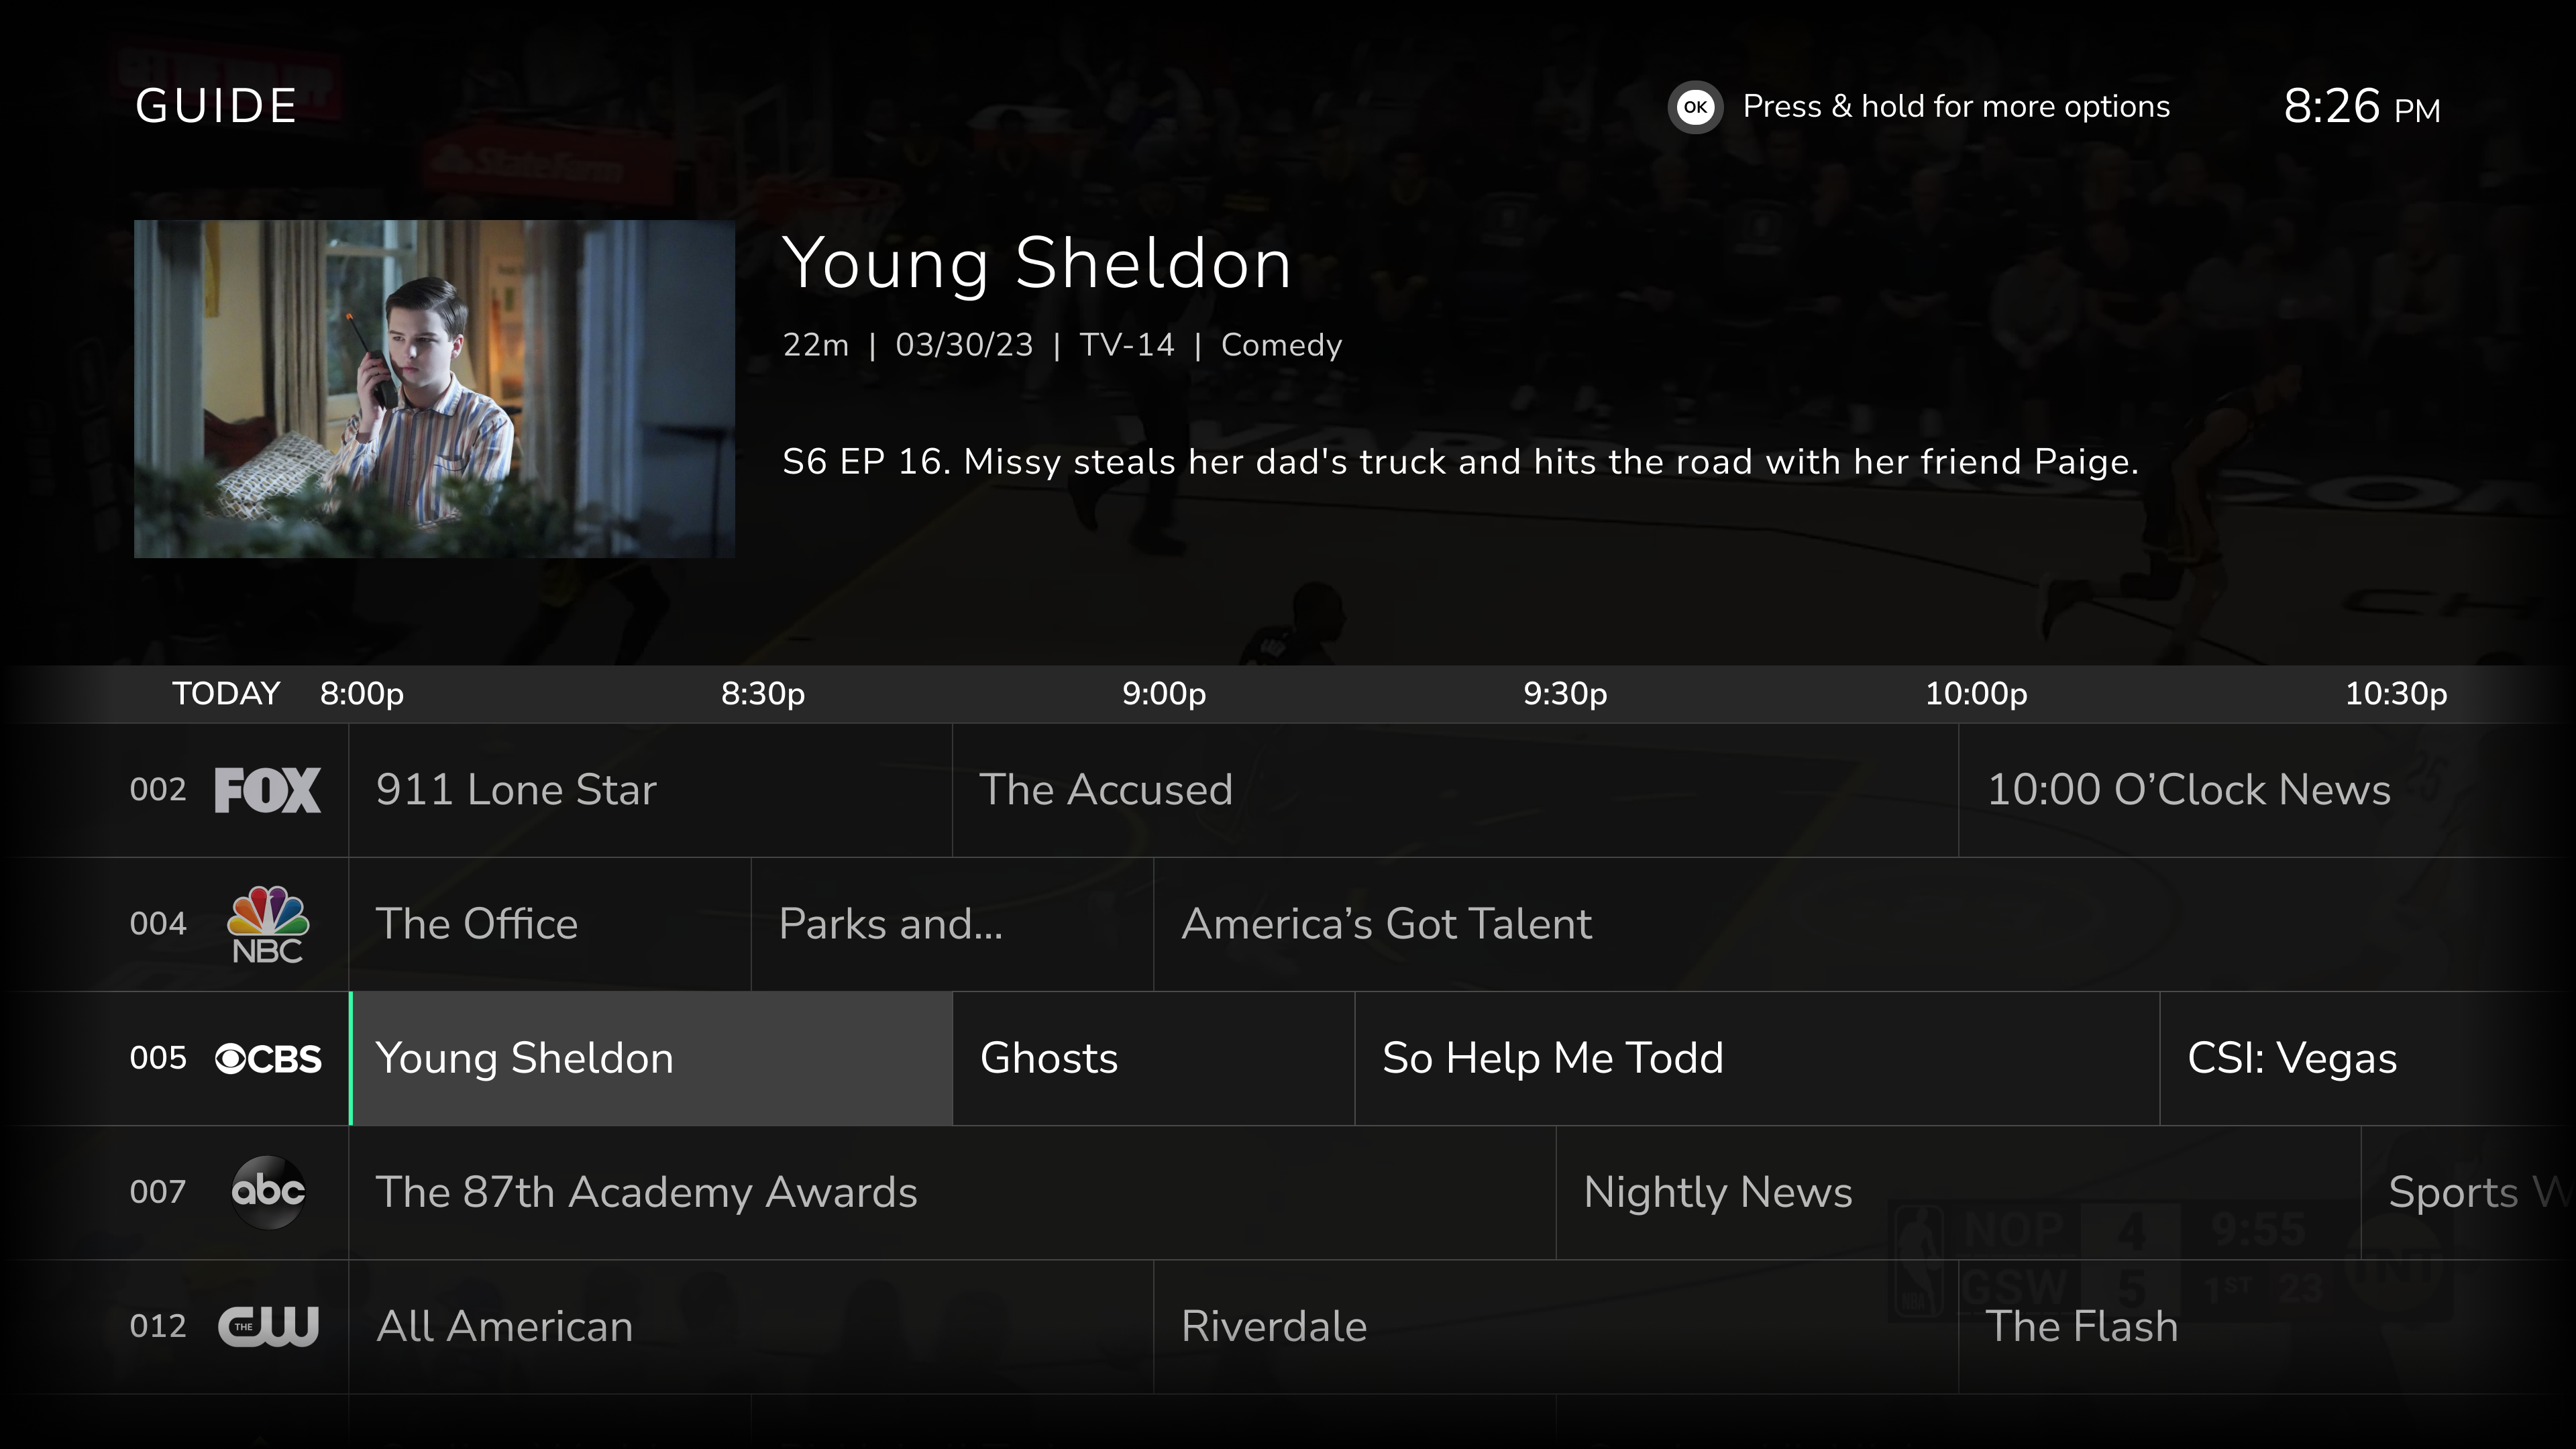Open So Help Me Todd listing

1756,1059
